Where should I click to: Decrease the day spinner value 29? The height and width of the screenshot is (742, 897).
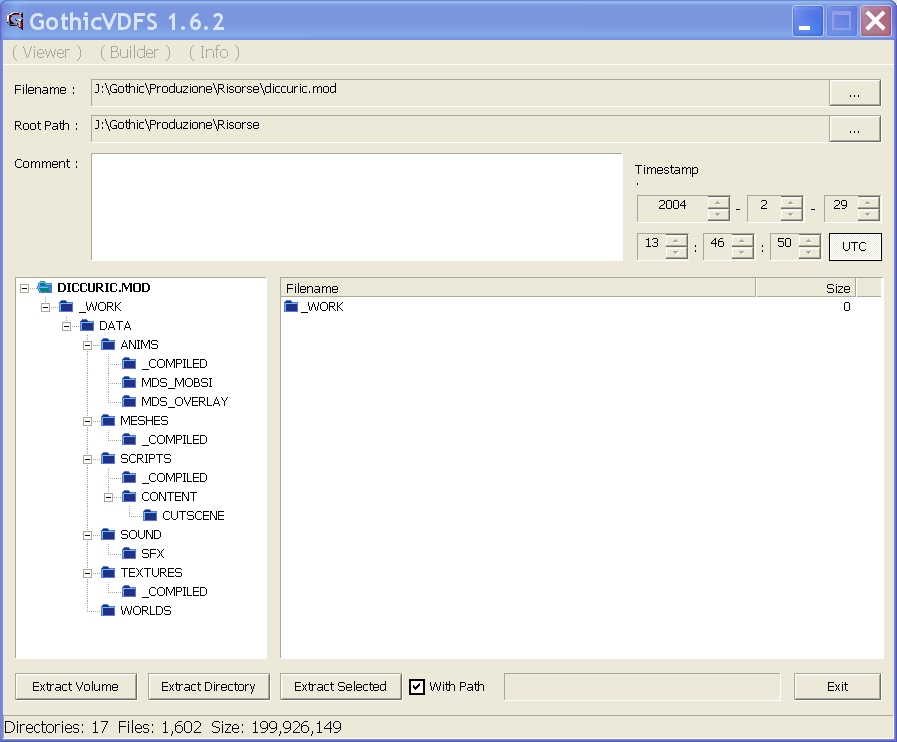tap(868, 215)
